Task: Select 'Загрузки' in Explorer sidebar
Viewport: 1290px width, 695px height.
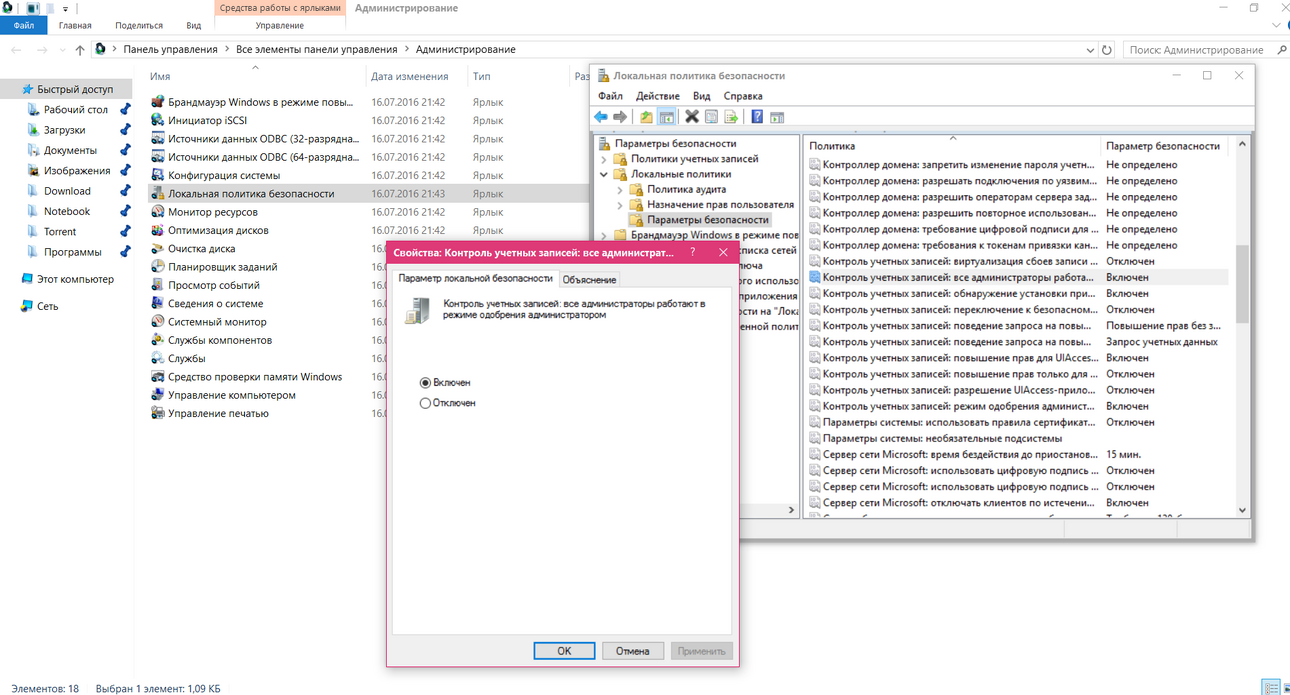Action: [64, 130]
